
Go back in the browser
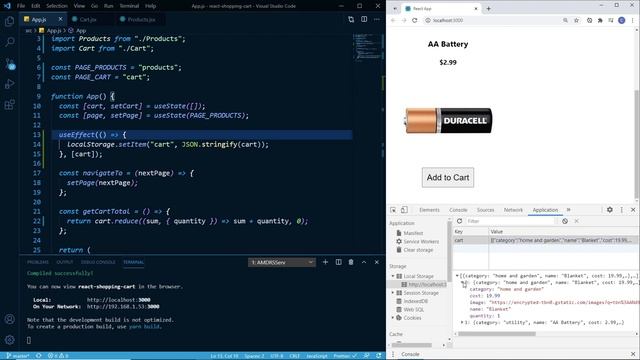coord(393,20)
